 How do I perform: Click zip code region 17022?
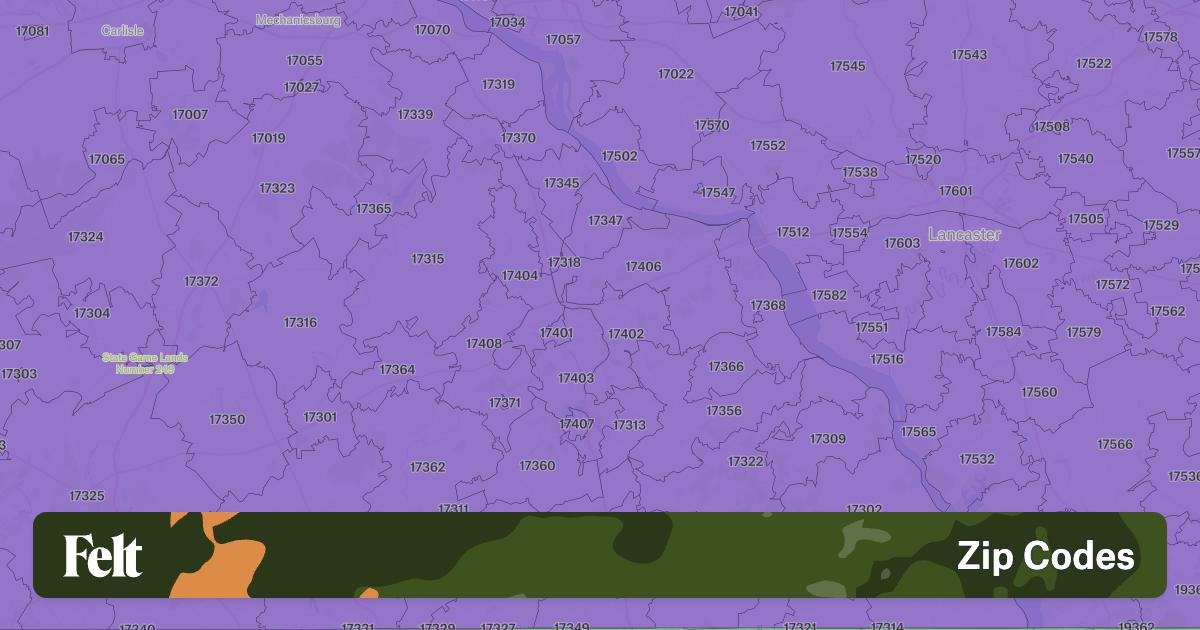click(x=676, y=74)
